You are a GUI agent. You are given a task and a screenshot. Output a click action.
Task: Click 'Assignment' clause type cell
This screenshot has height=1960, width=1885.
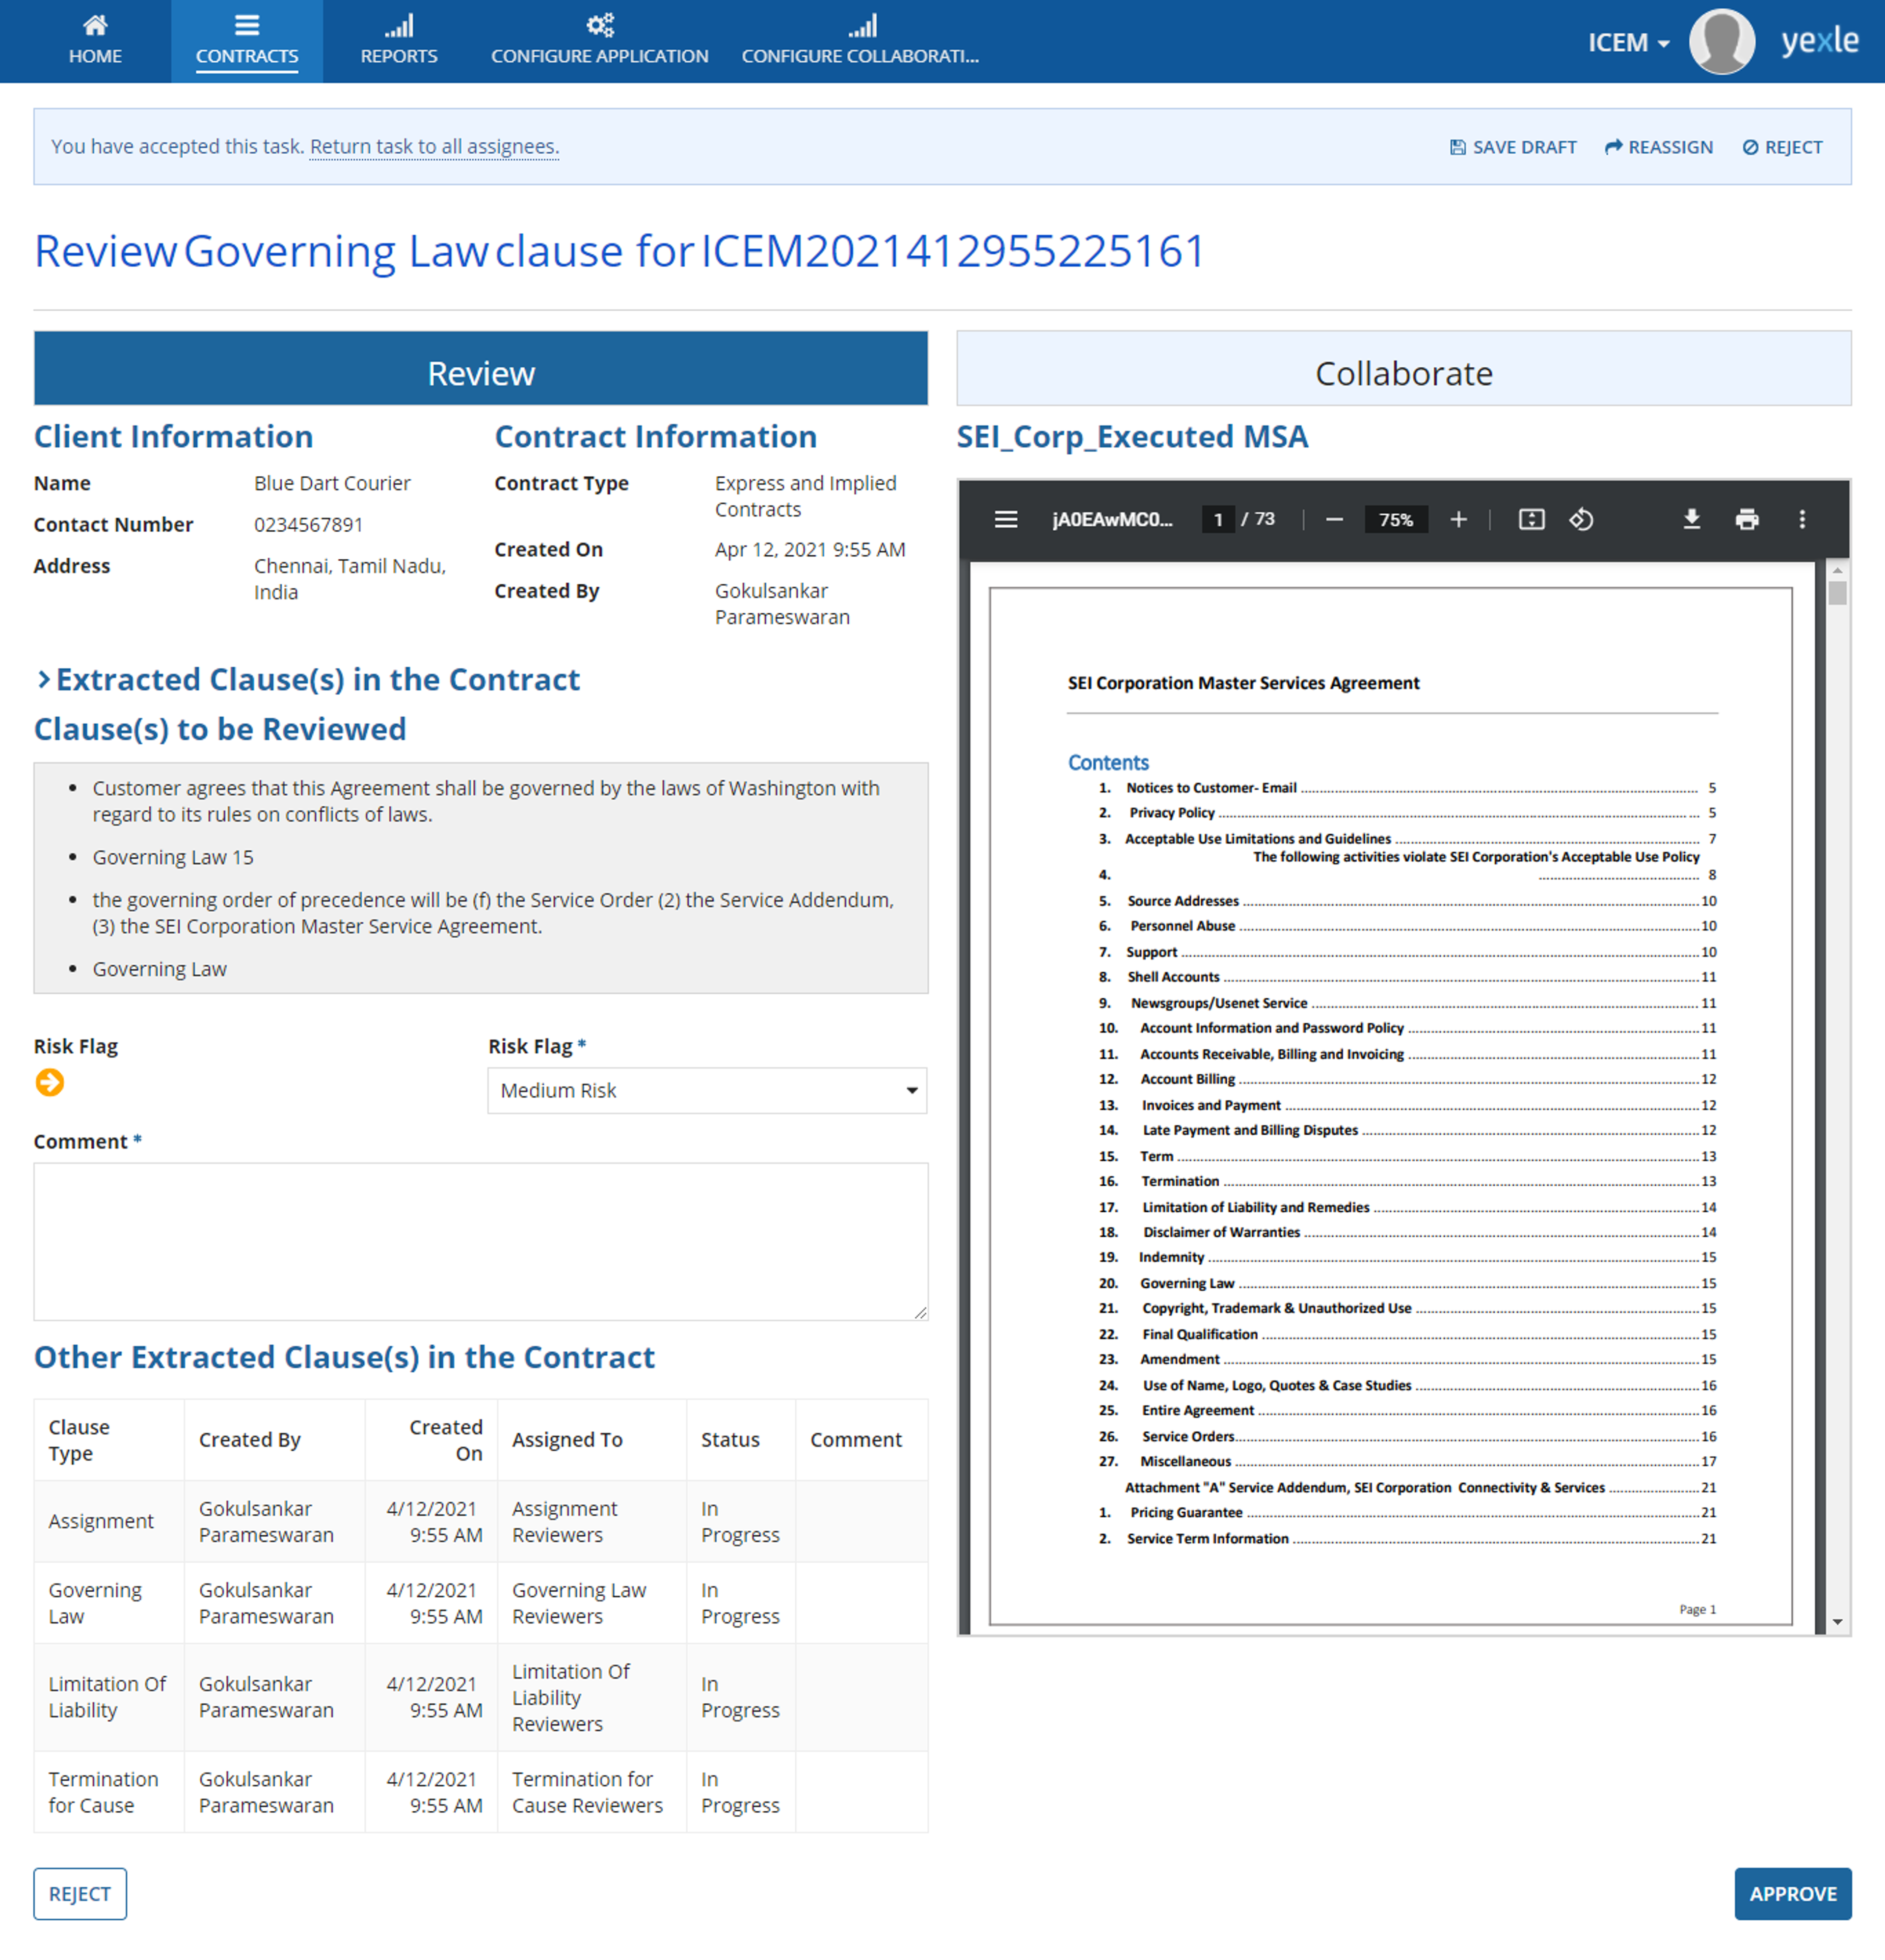109,1521
